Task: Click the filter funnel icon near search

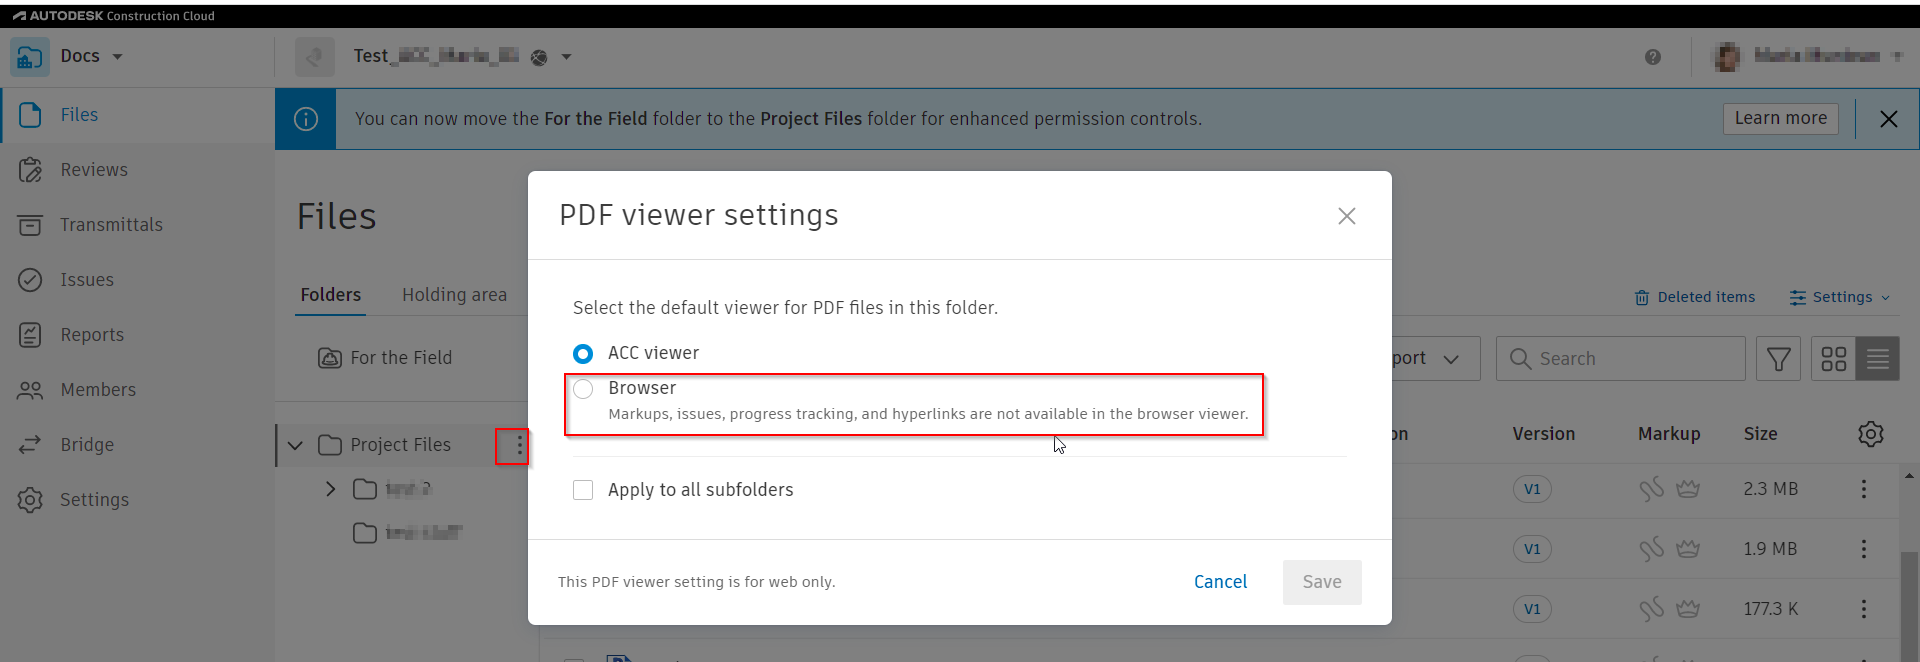Action: 1778,358
